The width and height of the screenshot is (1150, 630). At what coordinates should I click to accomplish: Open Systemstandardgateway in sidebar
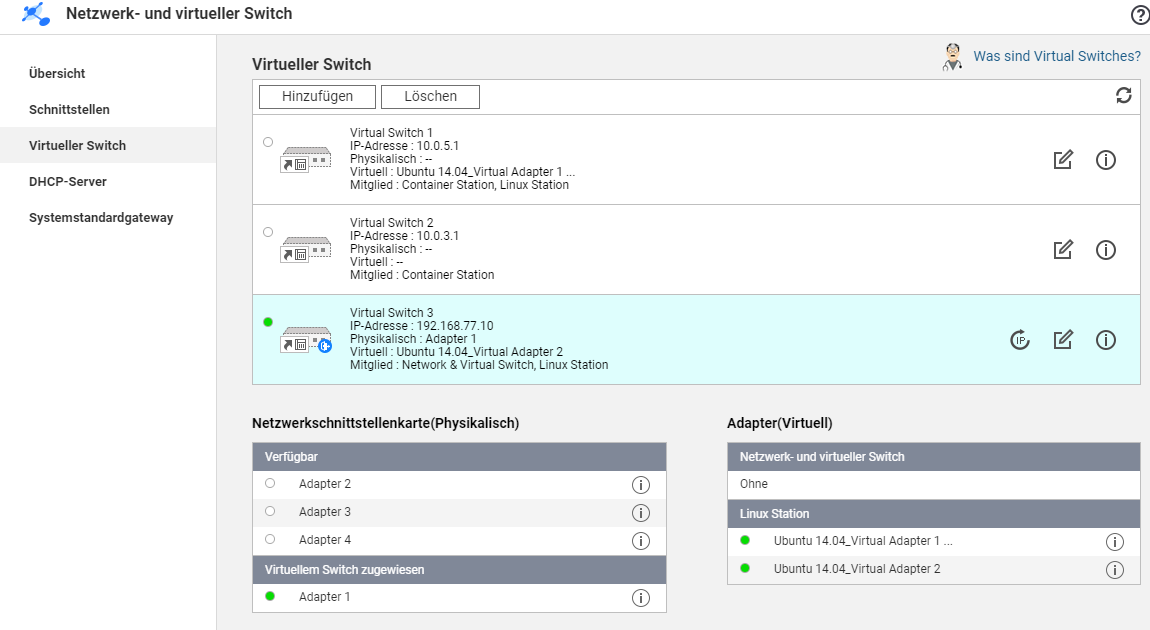101,217
